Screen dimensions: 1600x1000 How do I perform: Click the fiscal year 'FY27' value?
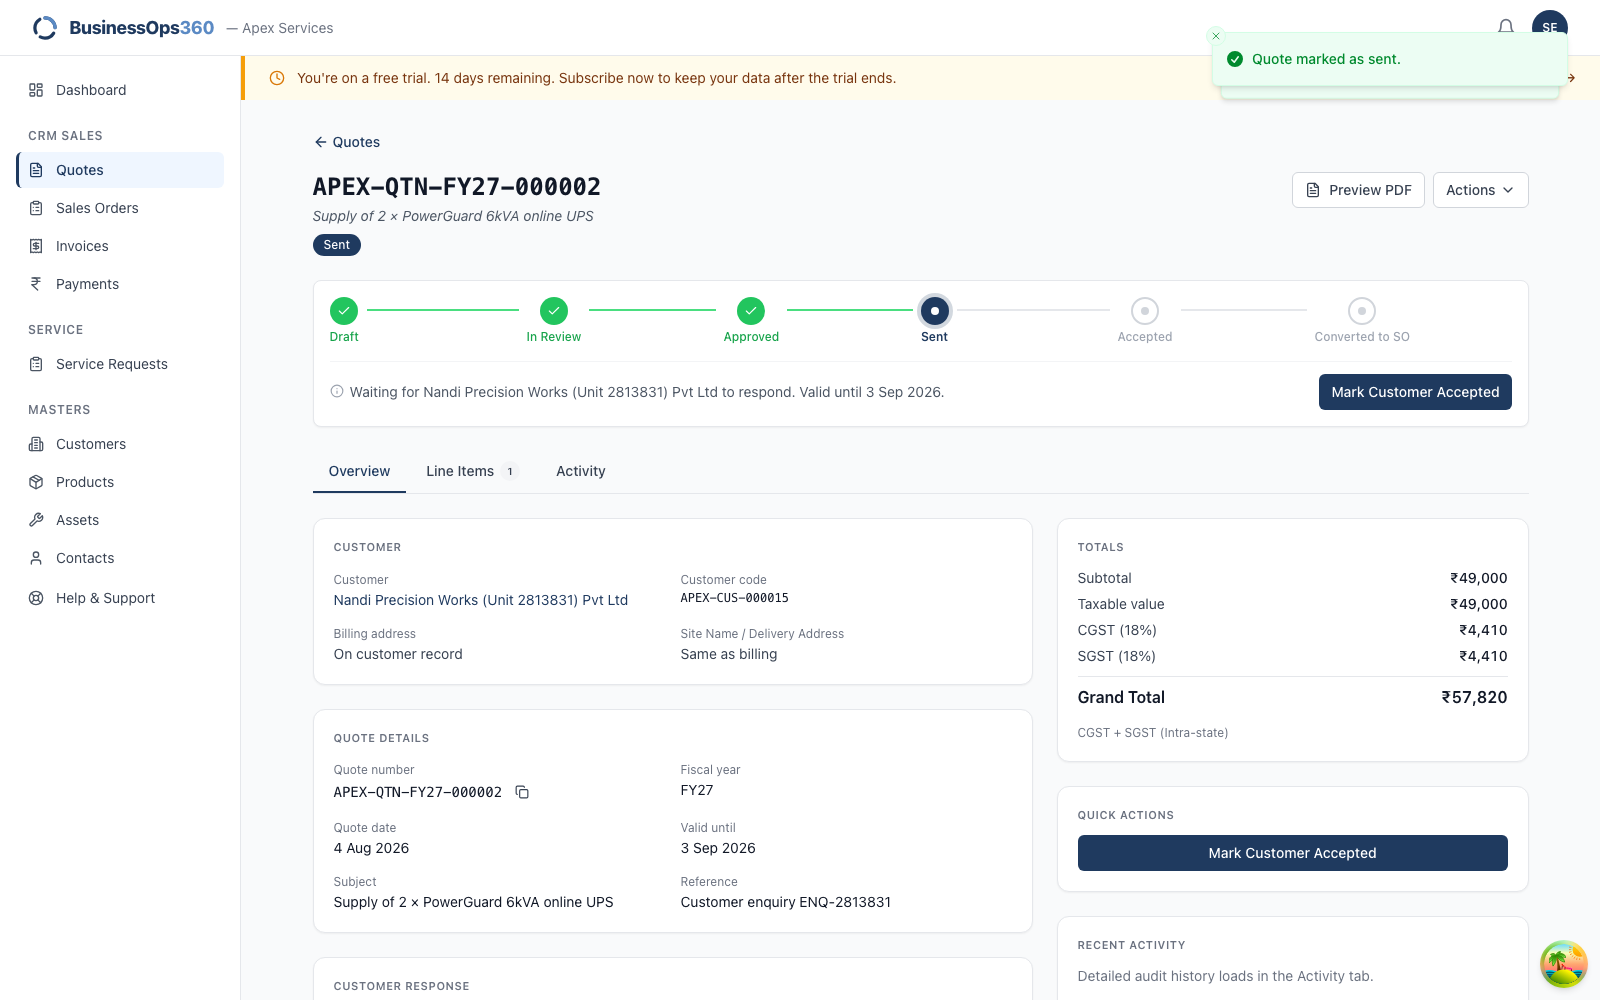pos(697,790)
